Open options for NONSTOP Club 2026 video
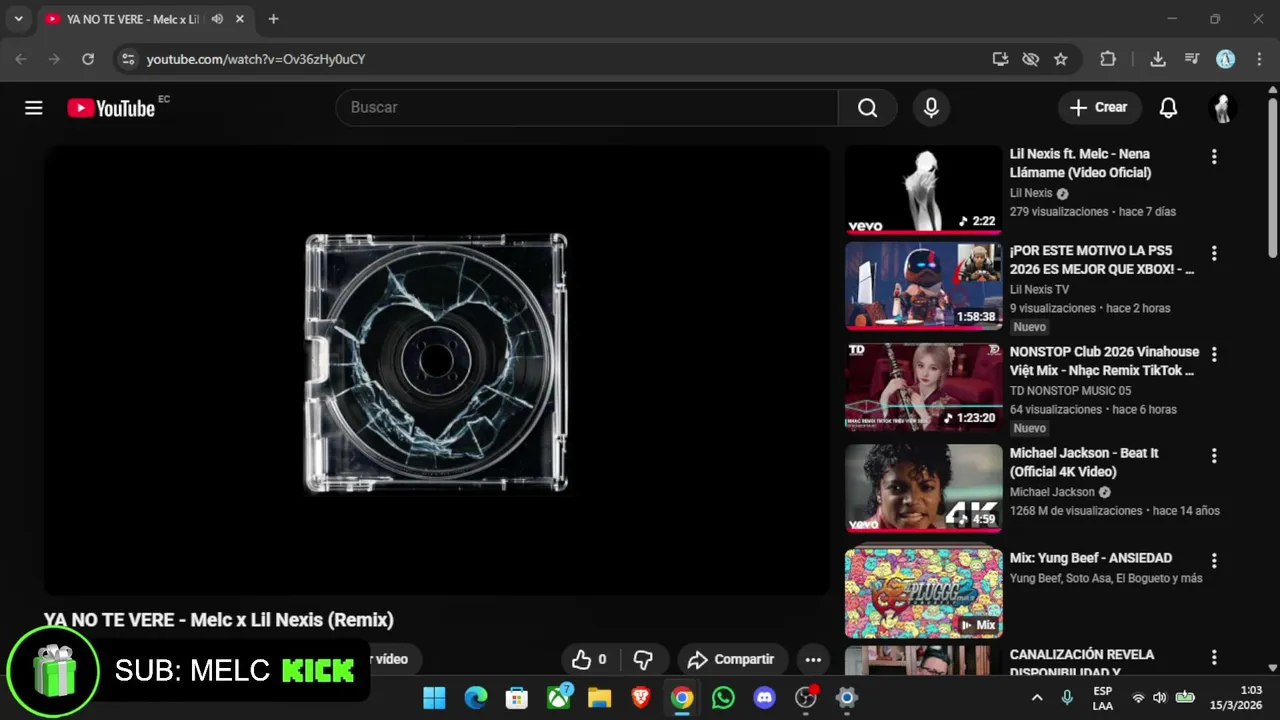This screenshot has width=1280, height=720. click(x=1214, y=355)
